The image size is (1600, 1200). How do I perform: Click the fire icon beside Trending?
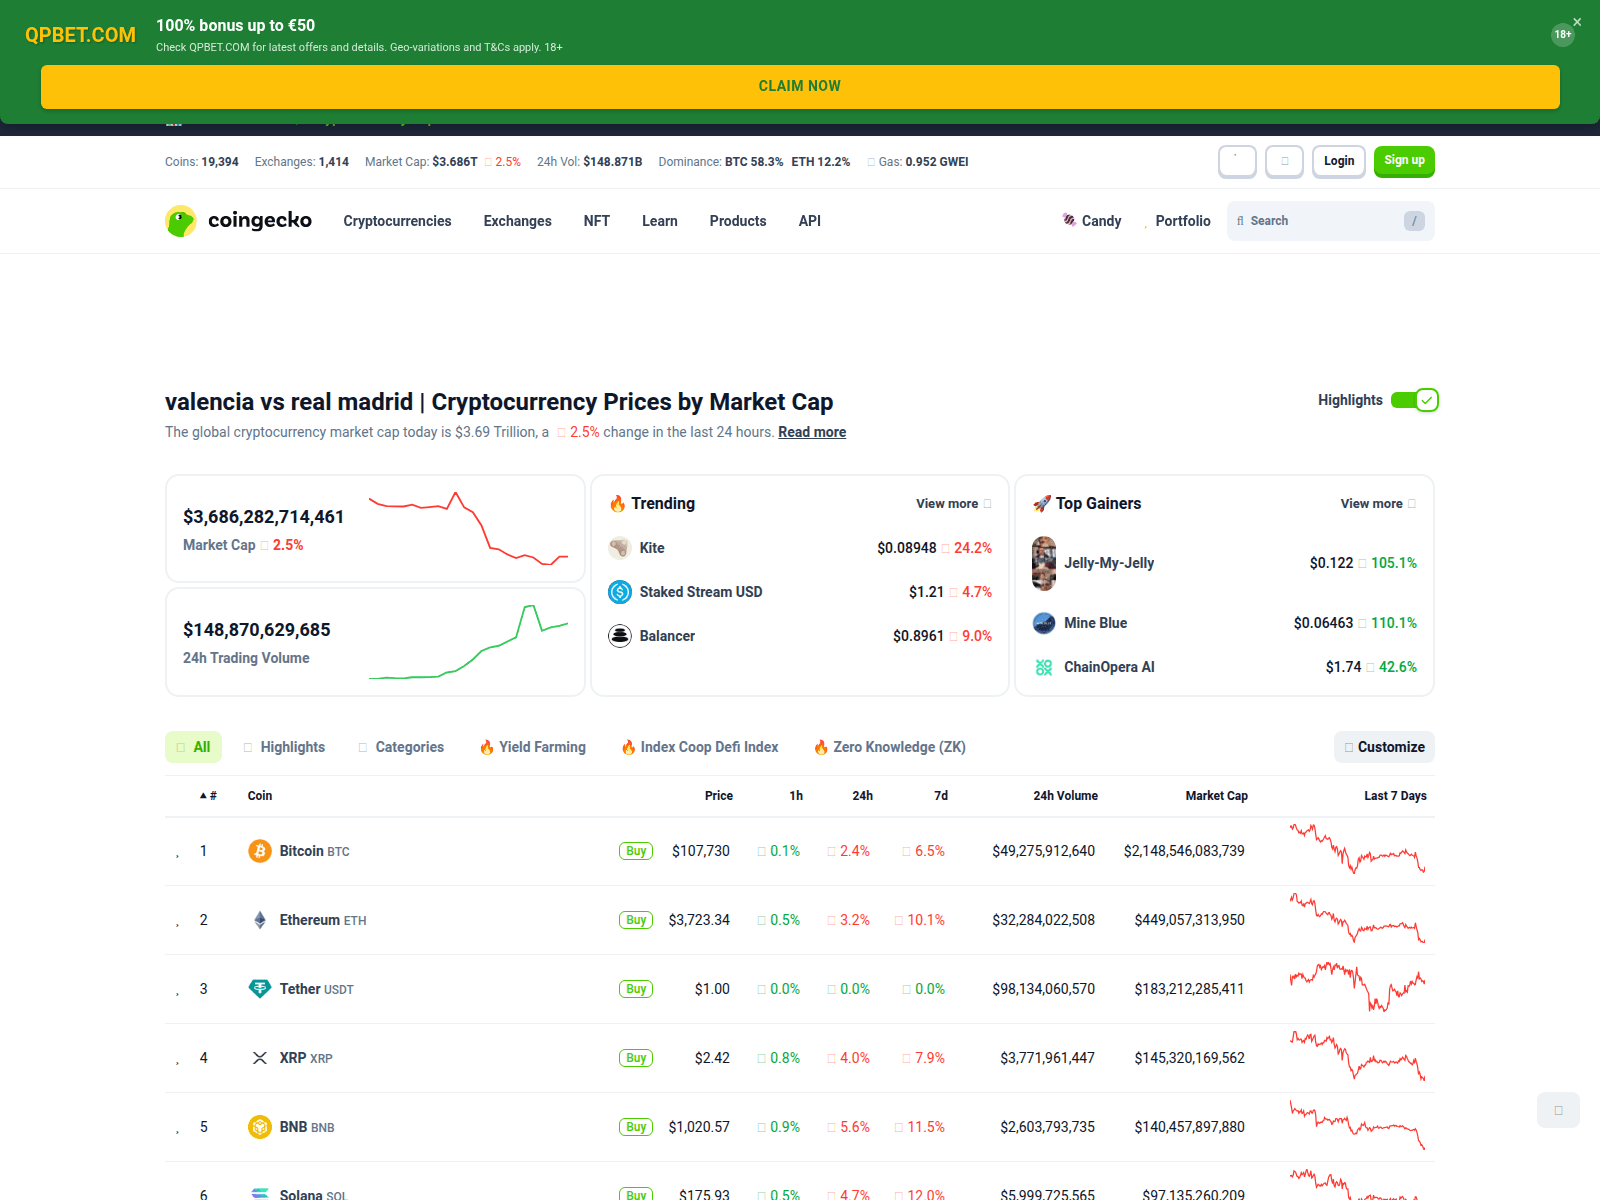pyautogui.click(x=617, y=504)
